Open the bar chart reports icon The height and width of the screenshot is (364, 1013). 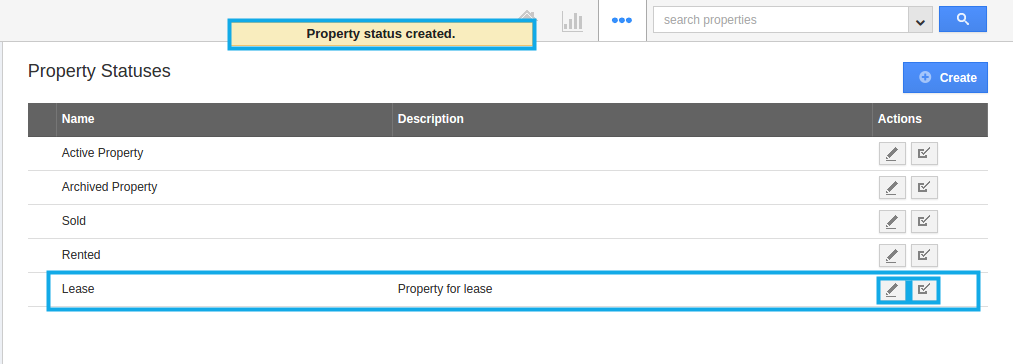click(572, 21)
